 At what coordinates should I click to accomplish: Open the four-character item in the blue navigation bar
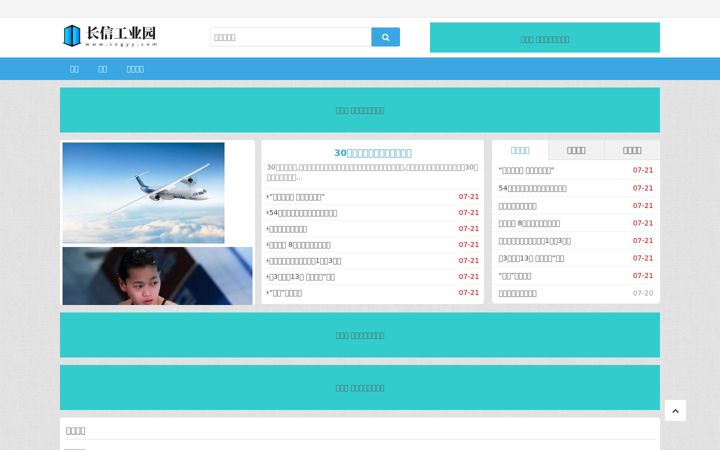(135, 69)
